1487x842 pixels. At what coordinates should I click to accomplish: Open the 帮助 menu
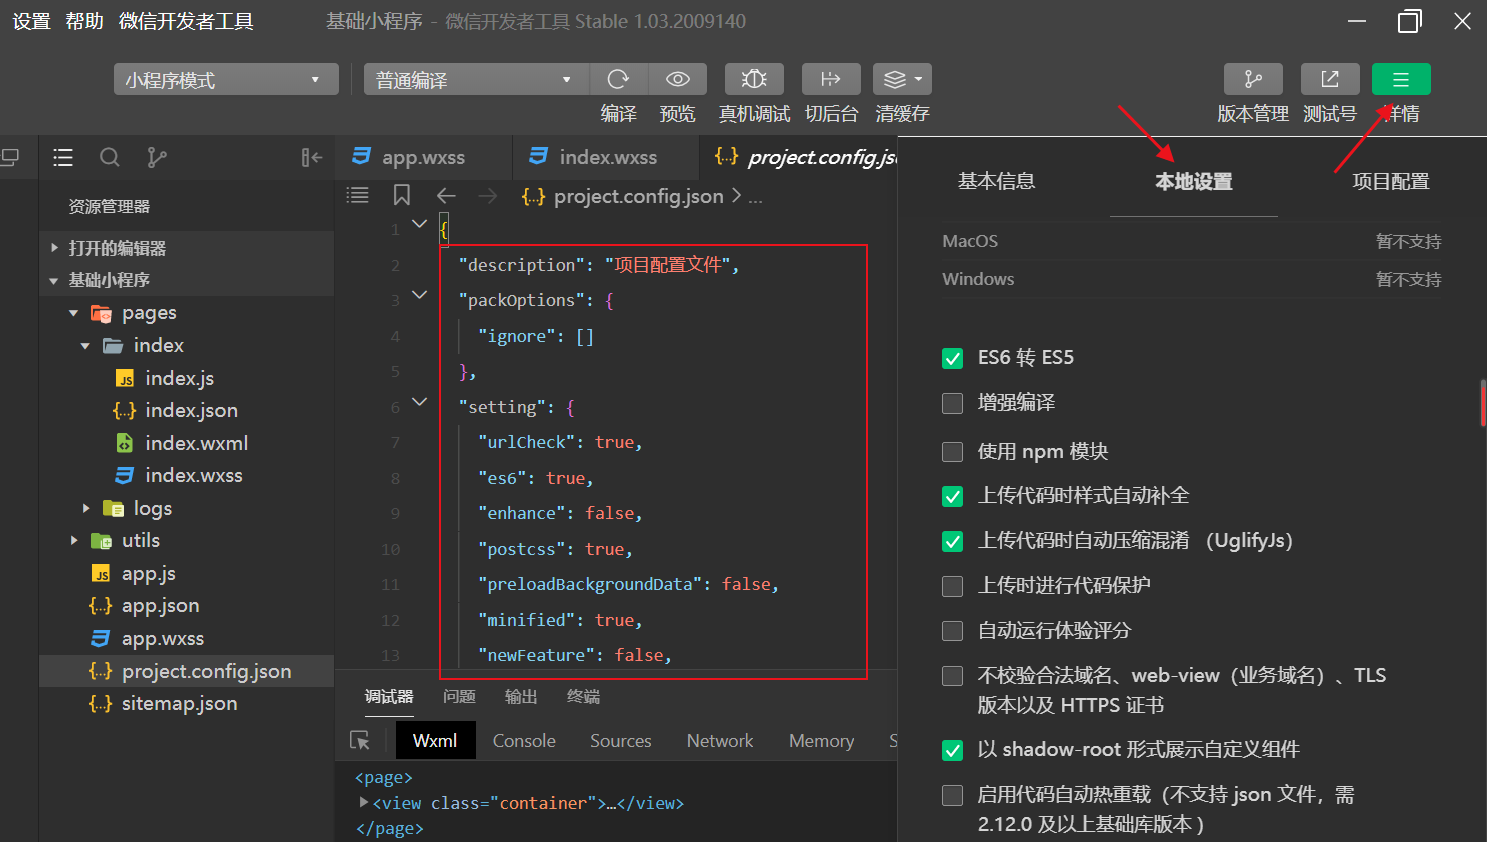tap(84, 21)
